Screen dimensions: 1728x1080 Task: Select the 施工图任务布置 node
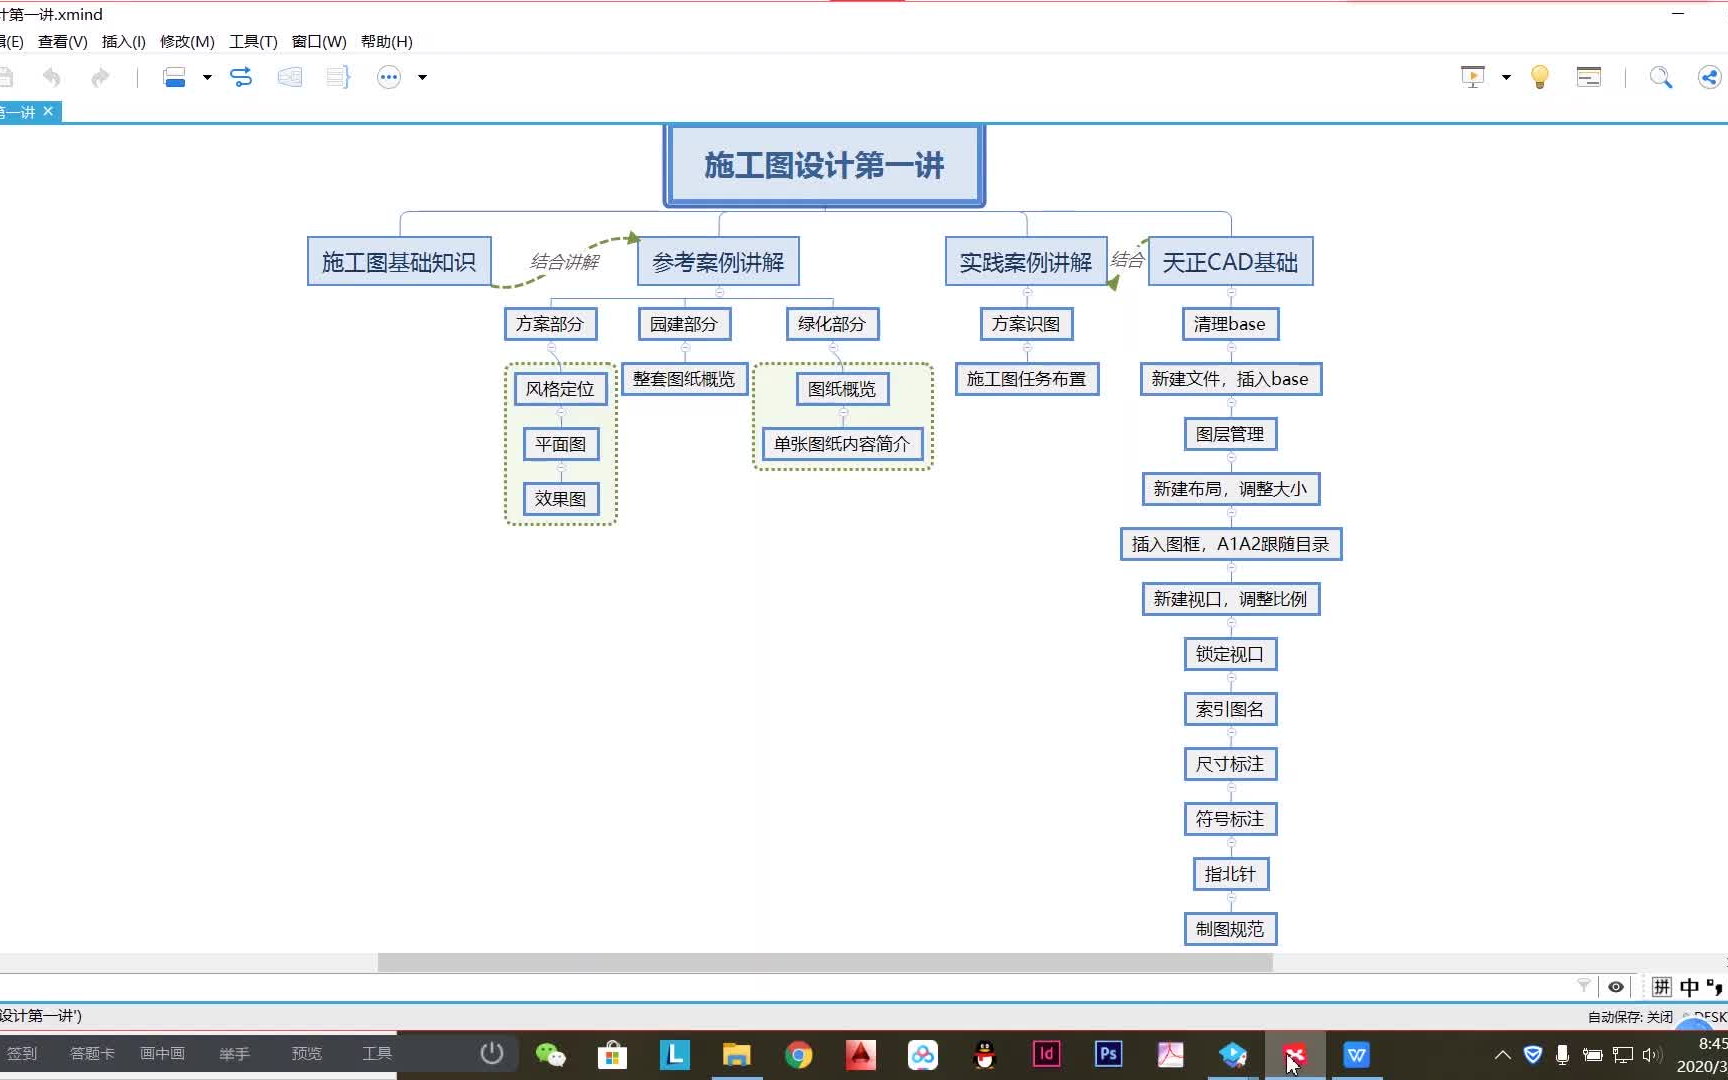[x=1027, y=379]
